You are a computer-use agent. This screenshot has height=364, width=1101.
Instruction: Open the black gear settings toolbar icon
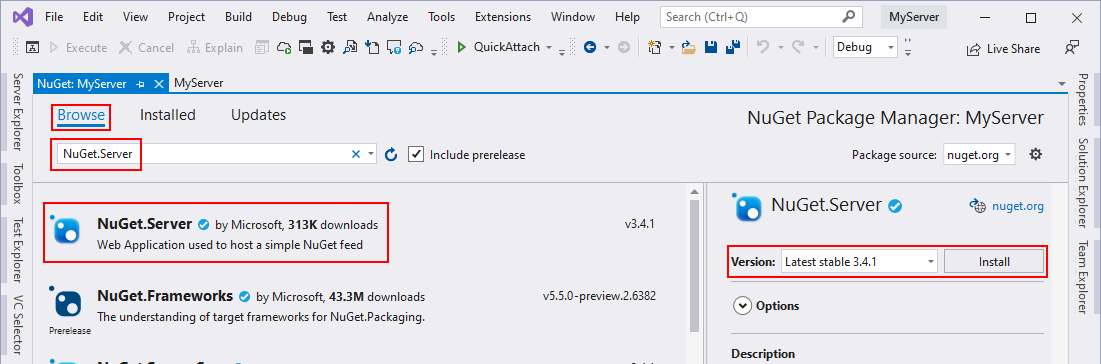pos(327,48)
